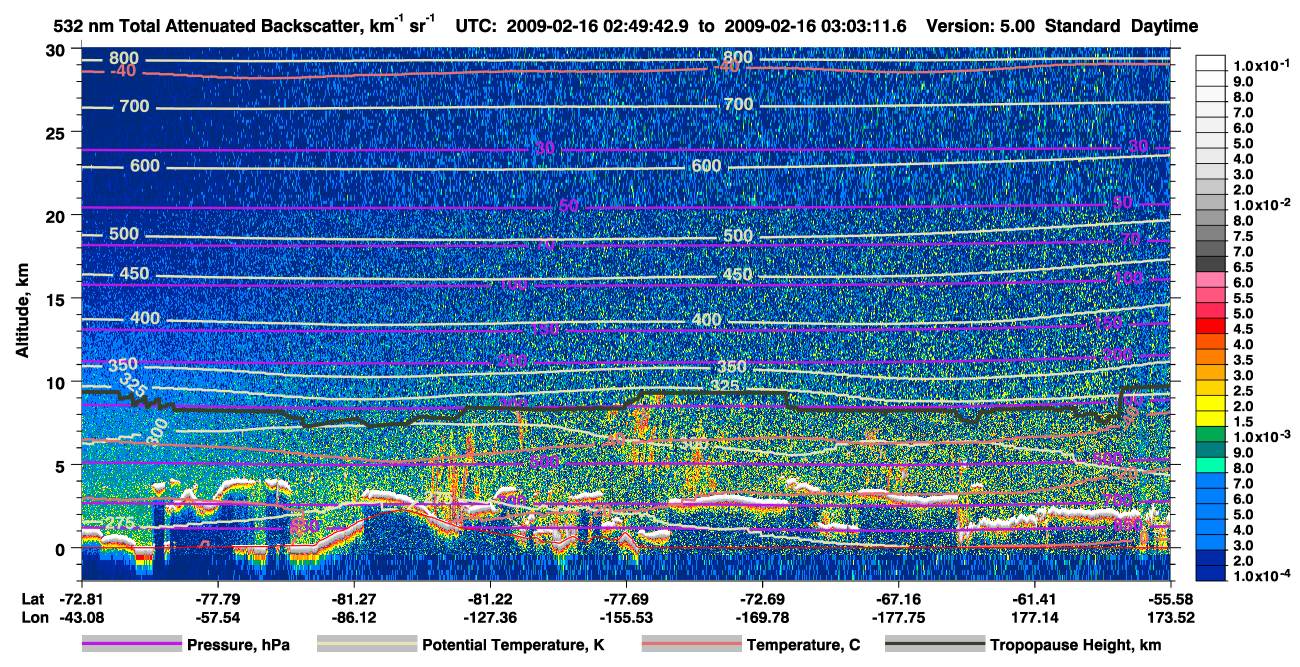Click the latitude value -72.81
1300x667 pixels.
point(82,599)
